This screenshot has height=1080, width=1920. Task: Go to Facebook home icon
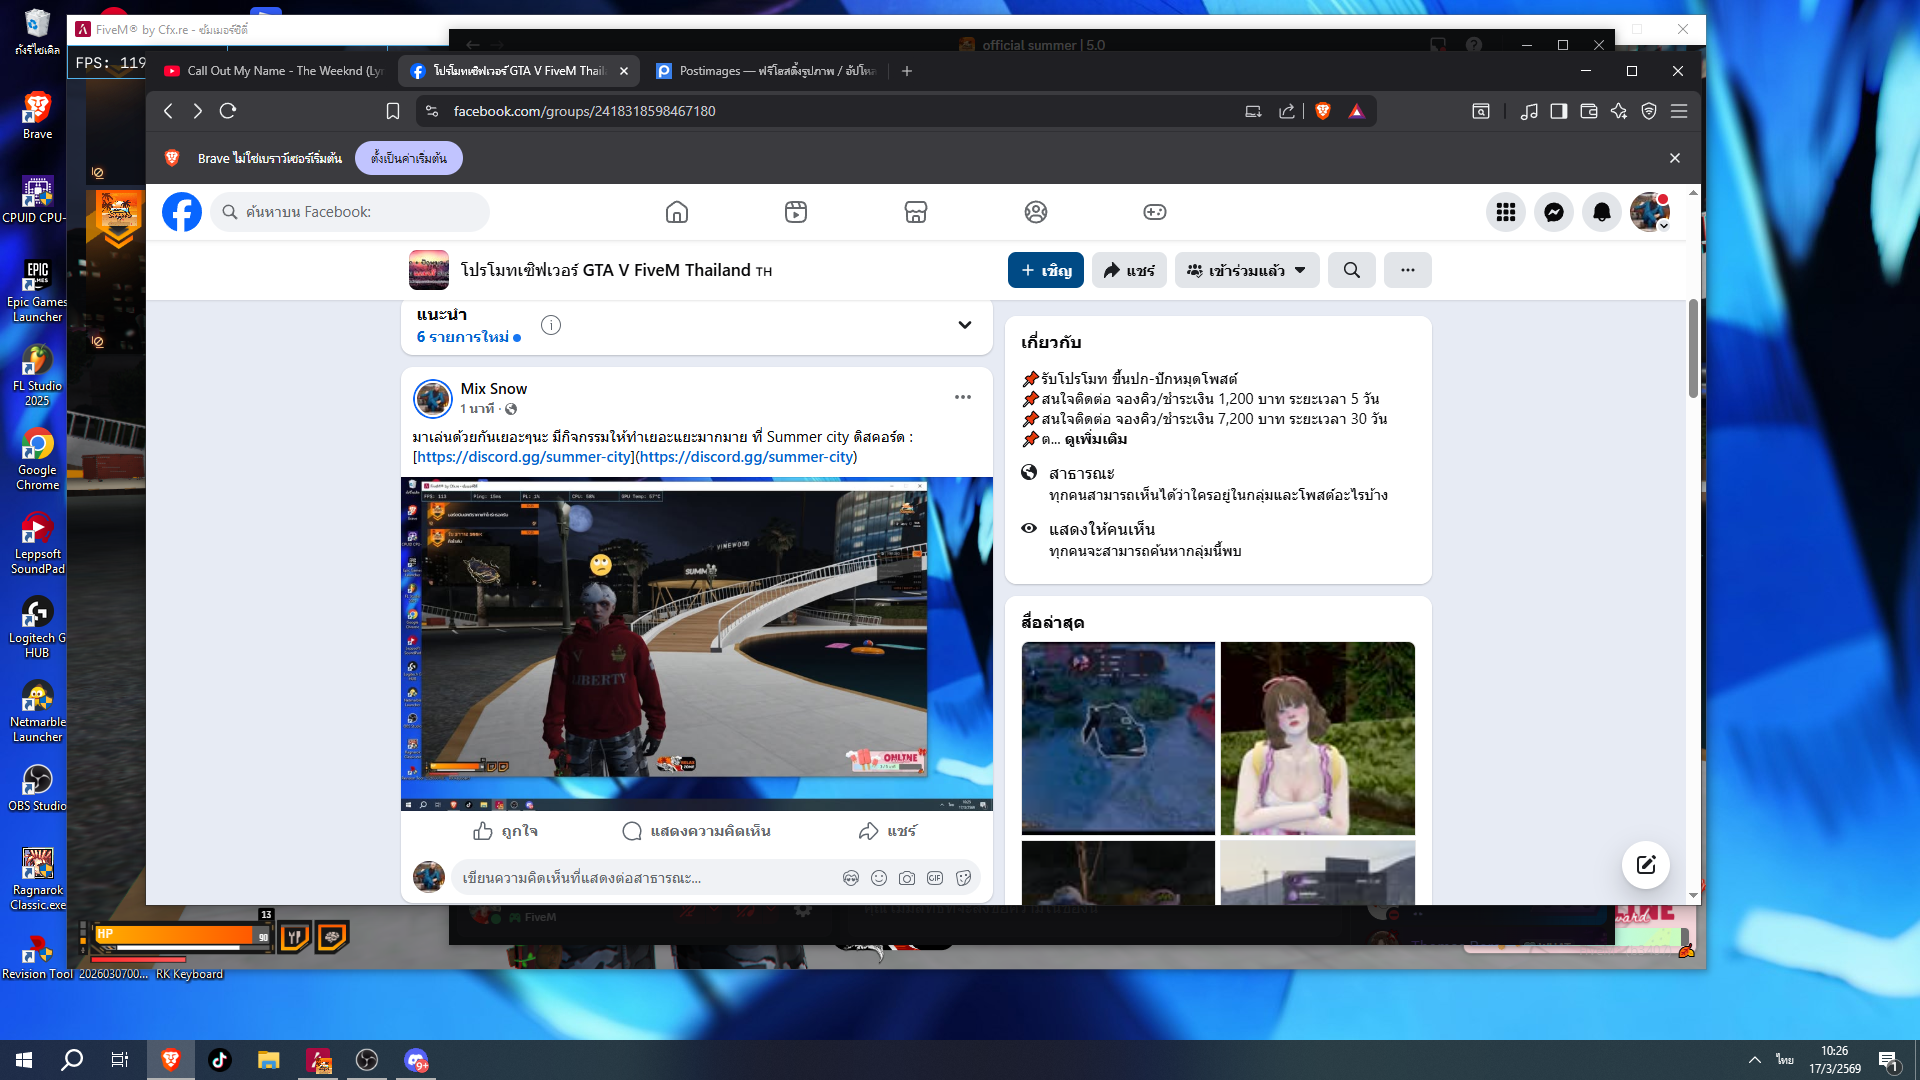677,212
